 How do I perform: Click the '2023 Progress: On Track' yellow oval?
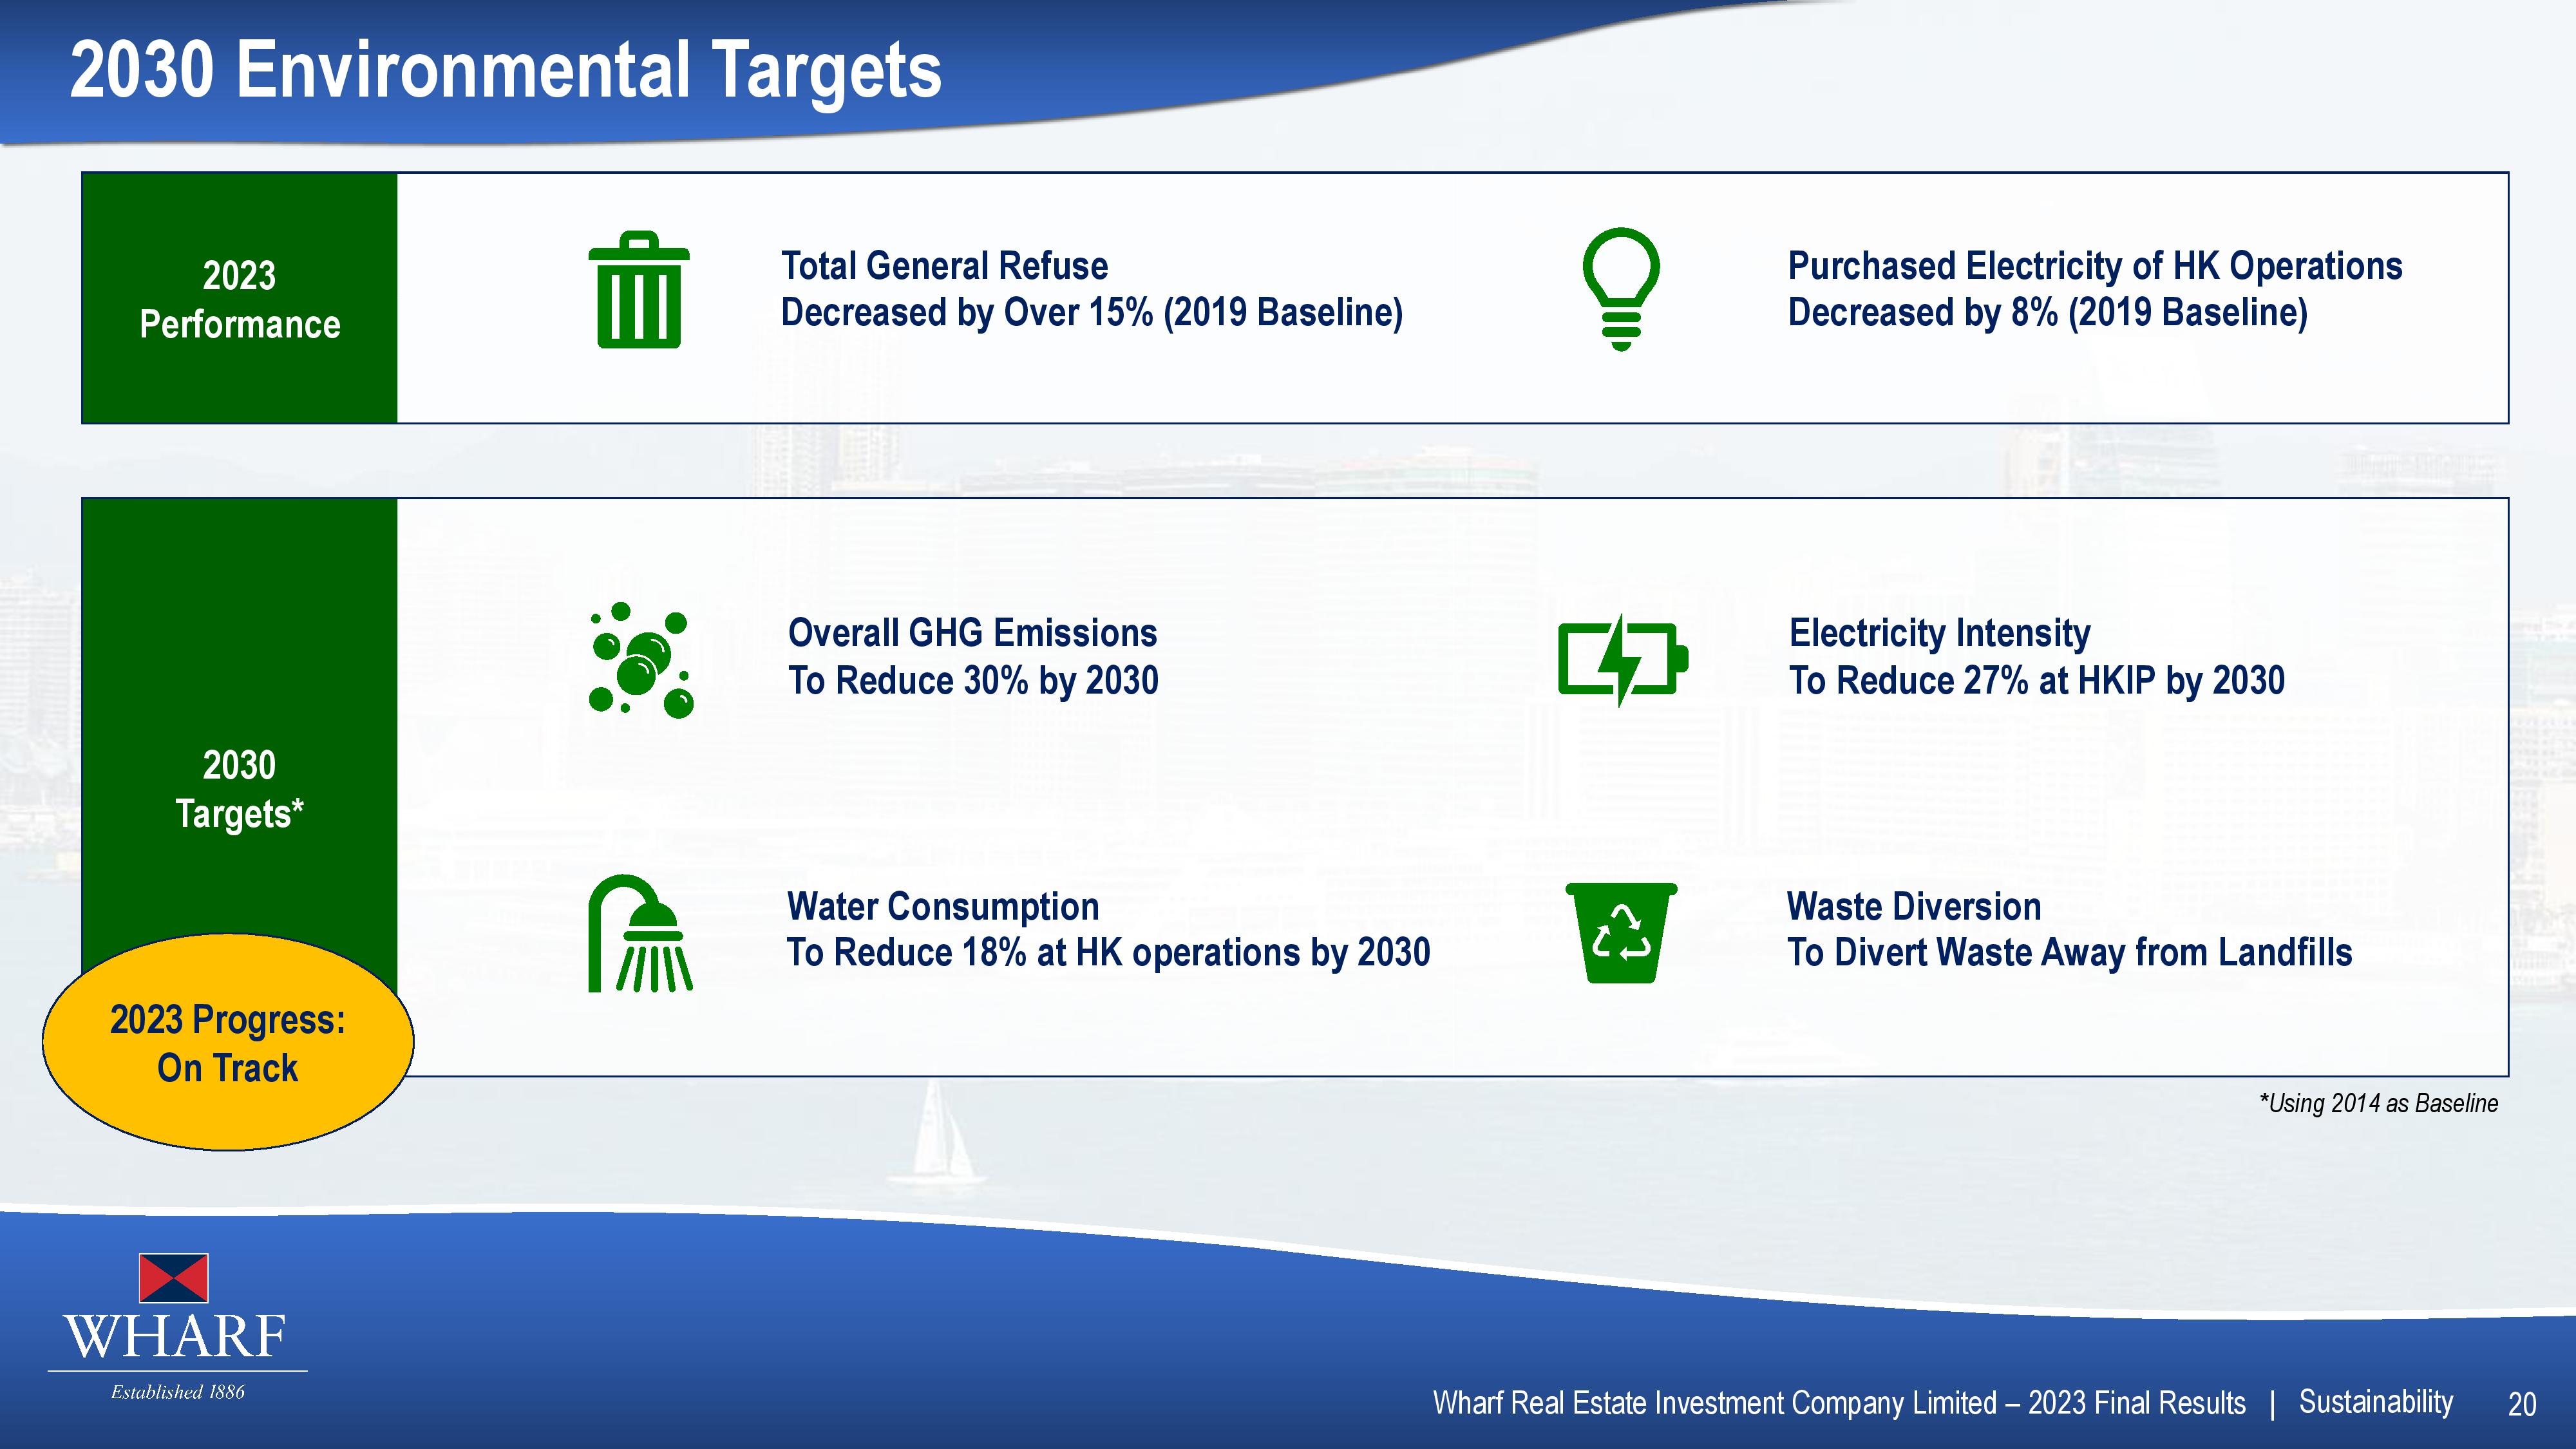click(x=228, y=1042)
